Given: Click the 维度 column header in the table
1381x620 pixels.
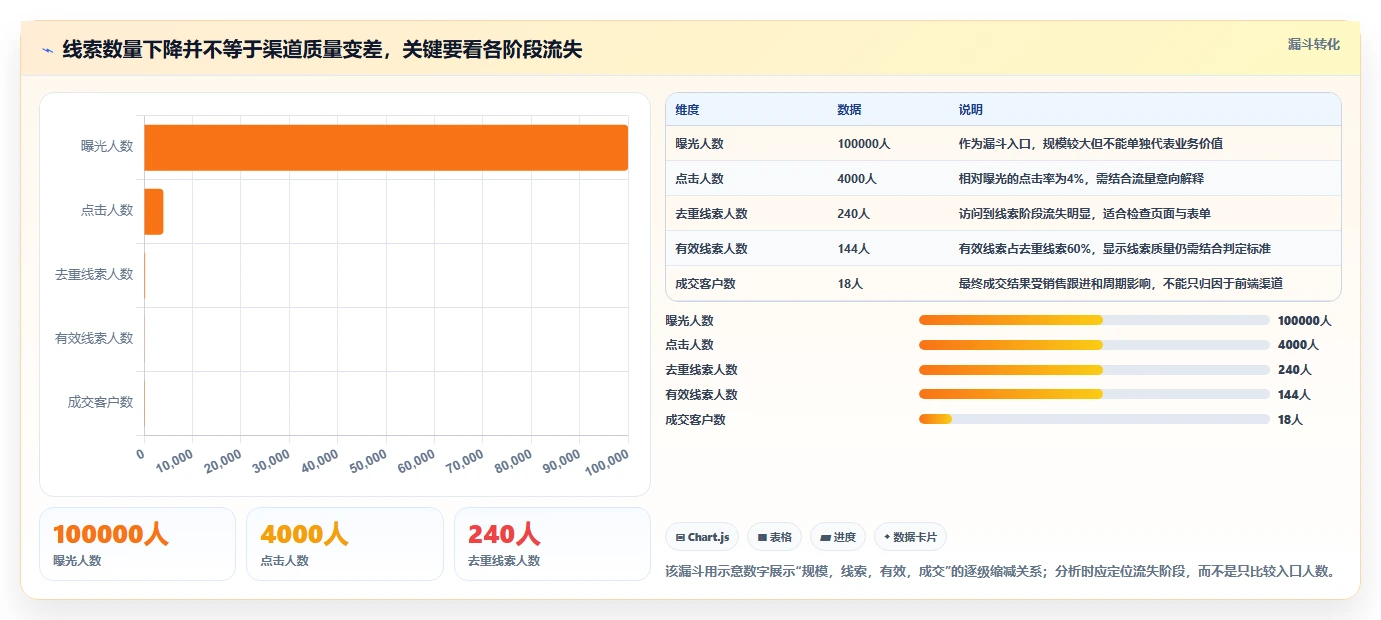Looking at the screenshot, I should coord(687,109).
